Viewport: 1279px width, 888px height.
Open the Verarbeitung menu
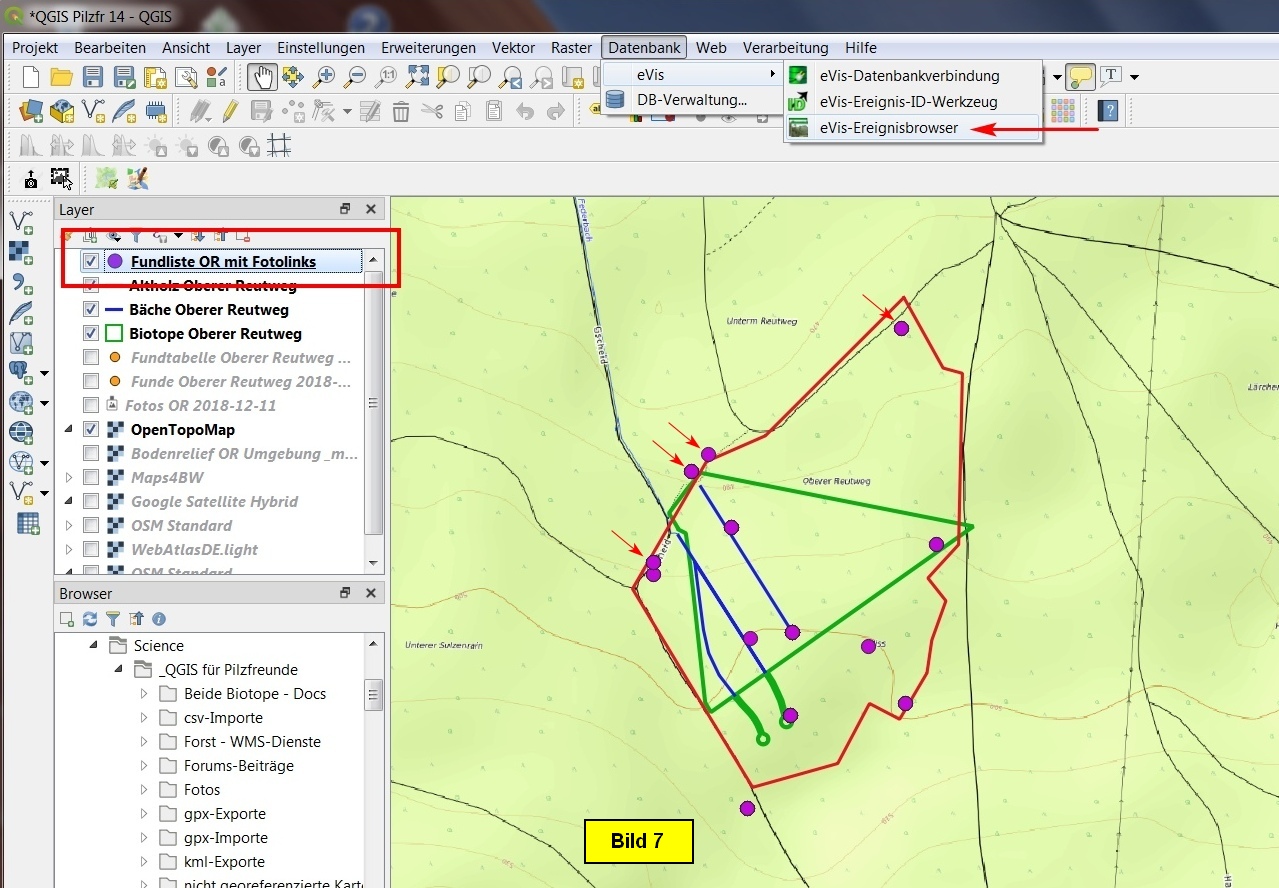pos(785,47)
